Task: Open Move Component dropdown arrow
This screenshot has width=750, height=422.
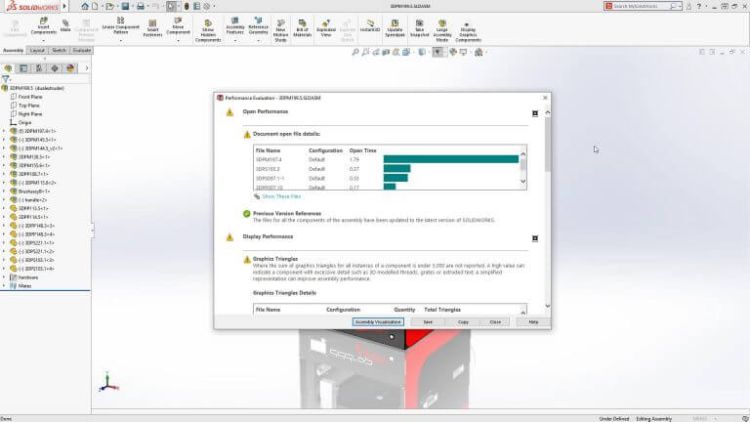Action: point(178,41)
